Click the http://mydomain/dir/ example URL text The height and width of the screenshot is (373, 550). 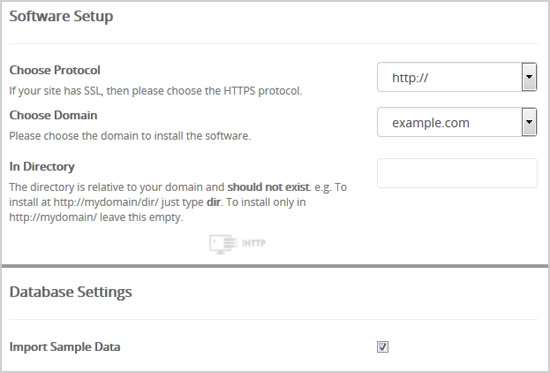107,202
